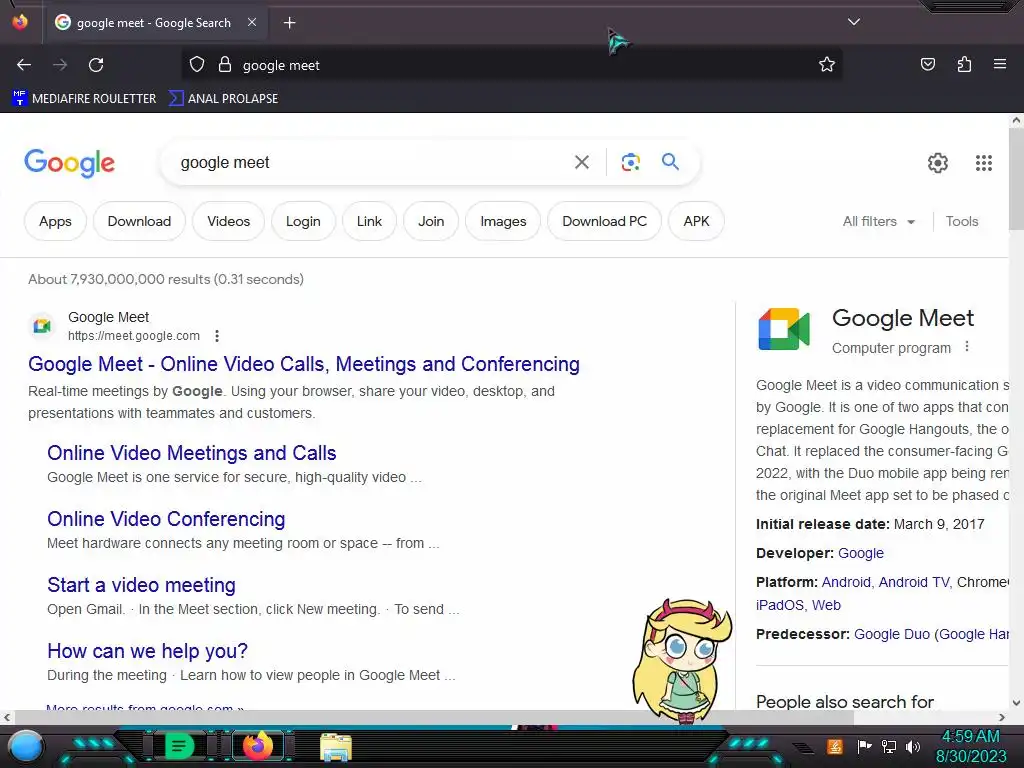Open the Google apps grid
Image resolution: width=1024 pixels, height=768 pixels.
[984, 163]
